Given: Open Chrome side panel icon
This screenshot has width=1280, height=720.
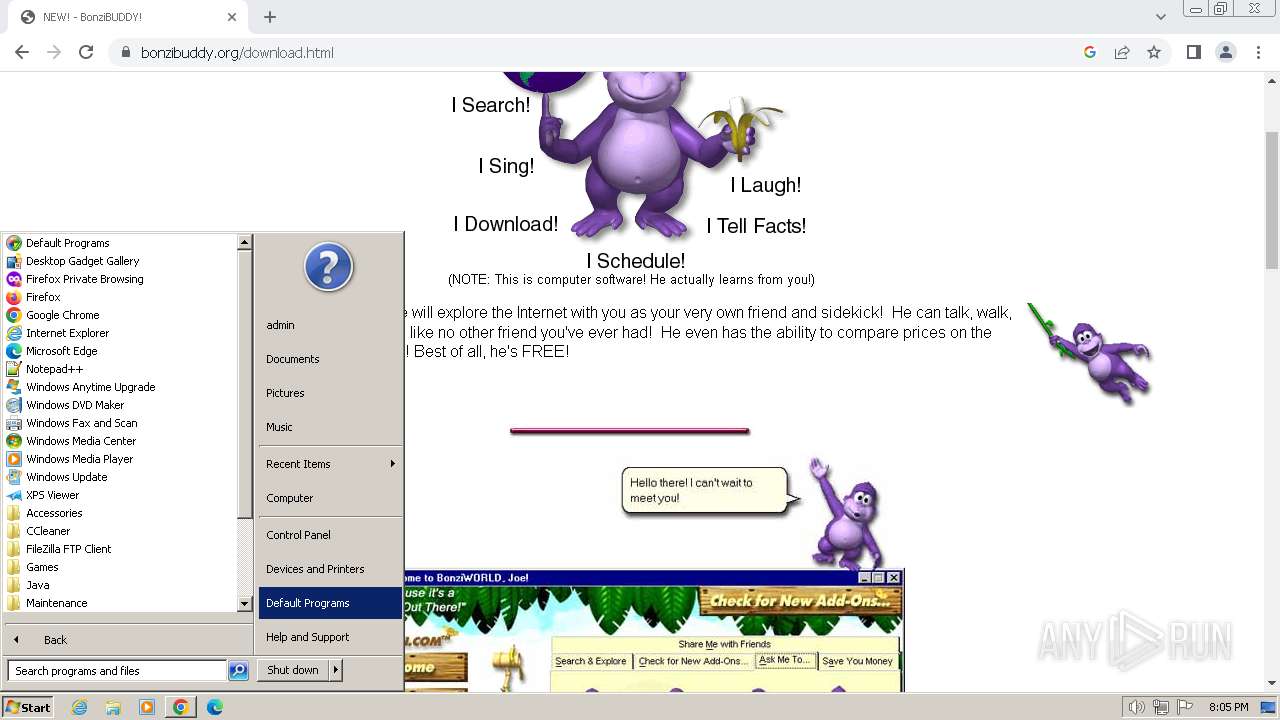Looking at the screenshot, I should coord(1193,52).
